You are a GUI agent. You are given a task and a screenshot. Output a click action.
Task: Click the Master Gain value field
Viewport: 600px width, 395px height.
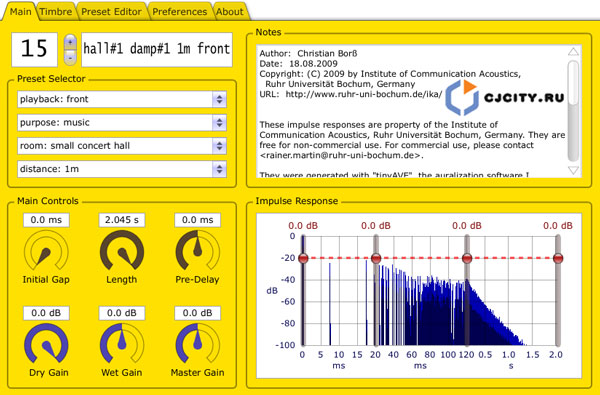(x=197, y=313)
